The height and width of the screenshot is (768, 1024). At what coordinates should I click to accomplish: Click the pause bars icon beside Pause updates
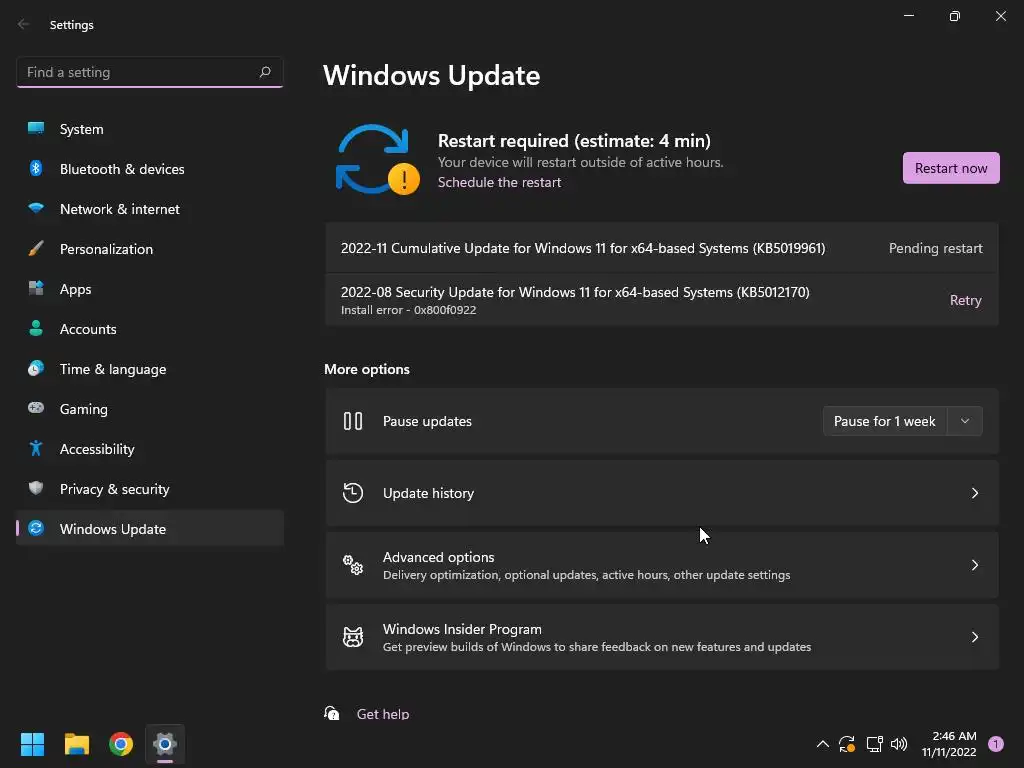tap(353, 421)
